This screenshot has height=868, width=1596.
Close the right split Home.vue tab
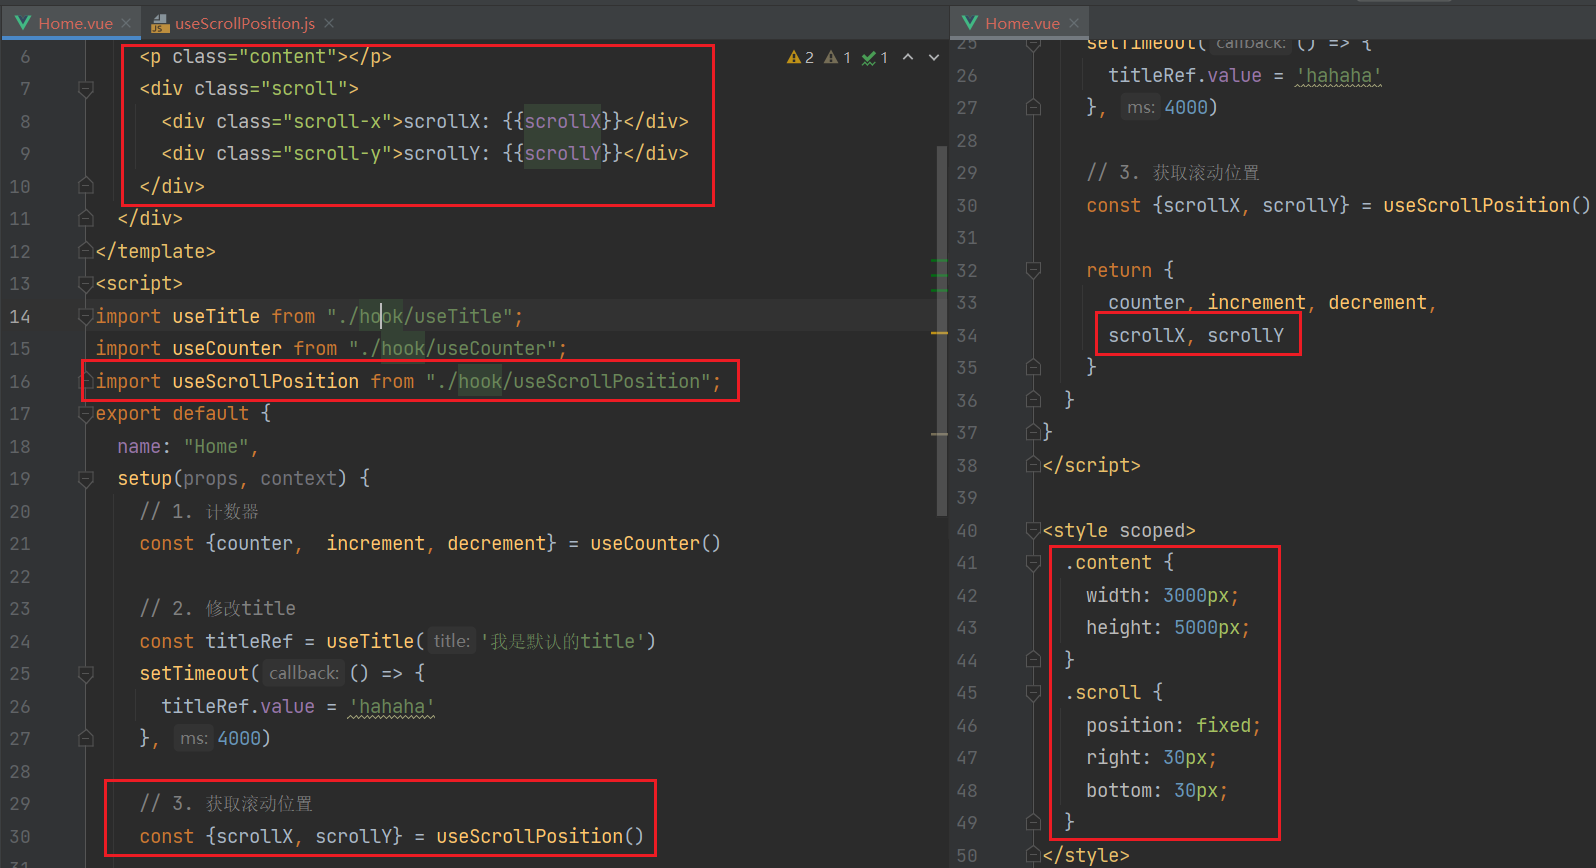1074,23
